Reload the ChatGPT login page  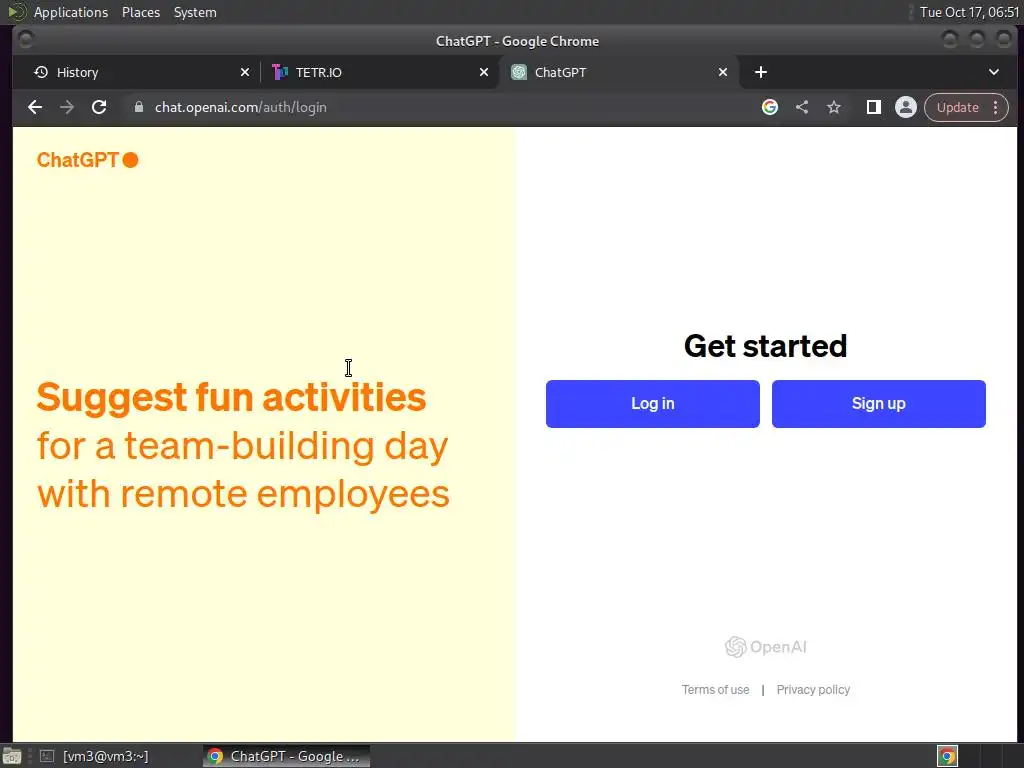(99, 107)
